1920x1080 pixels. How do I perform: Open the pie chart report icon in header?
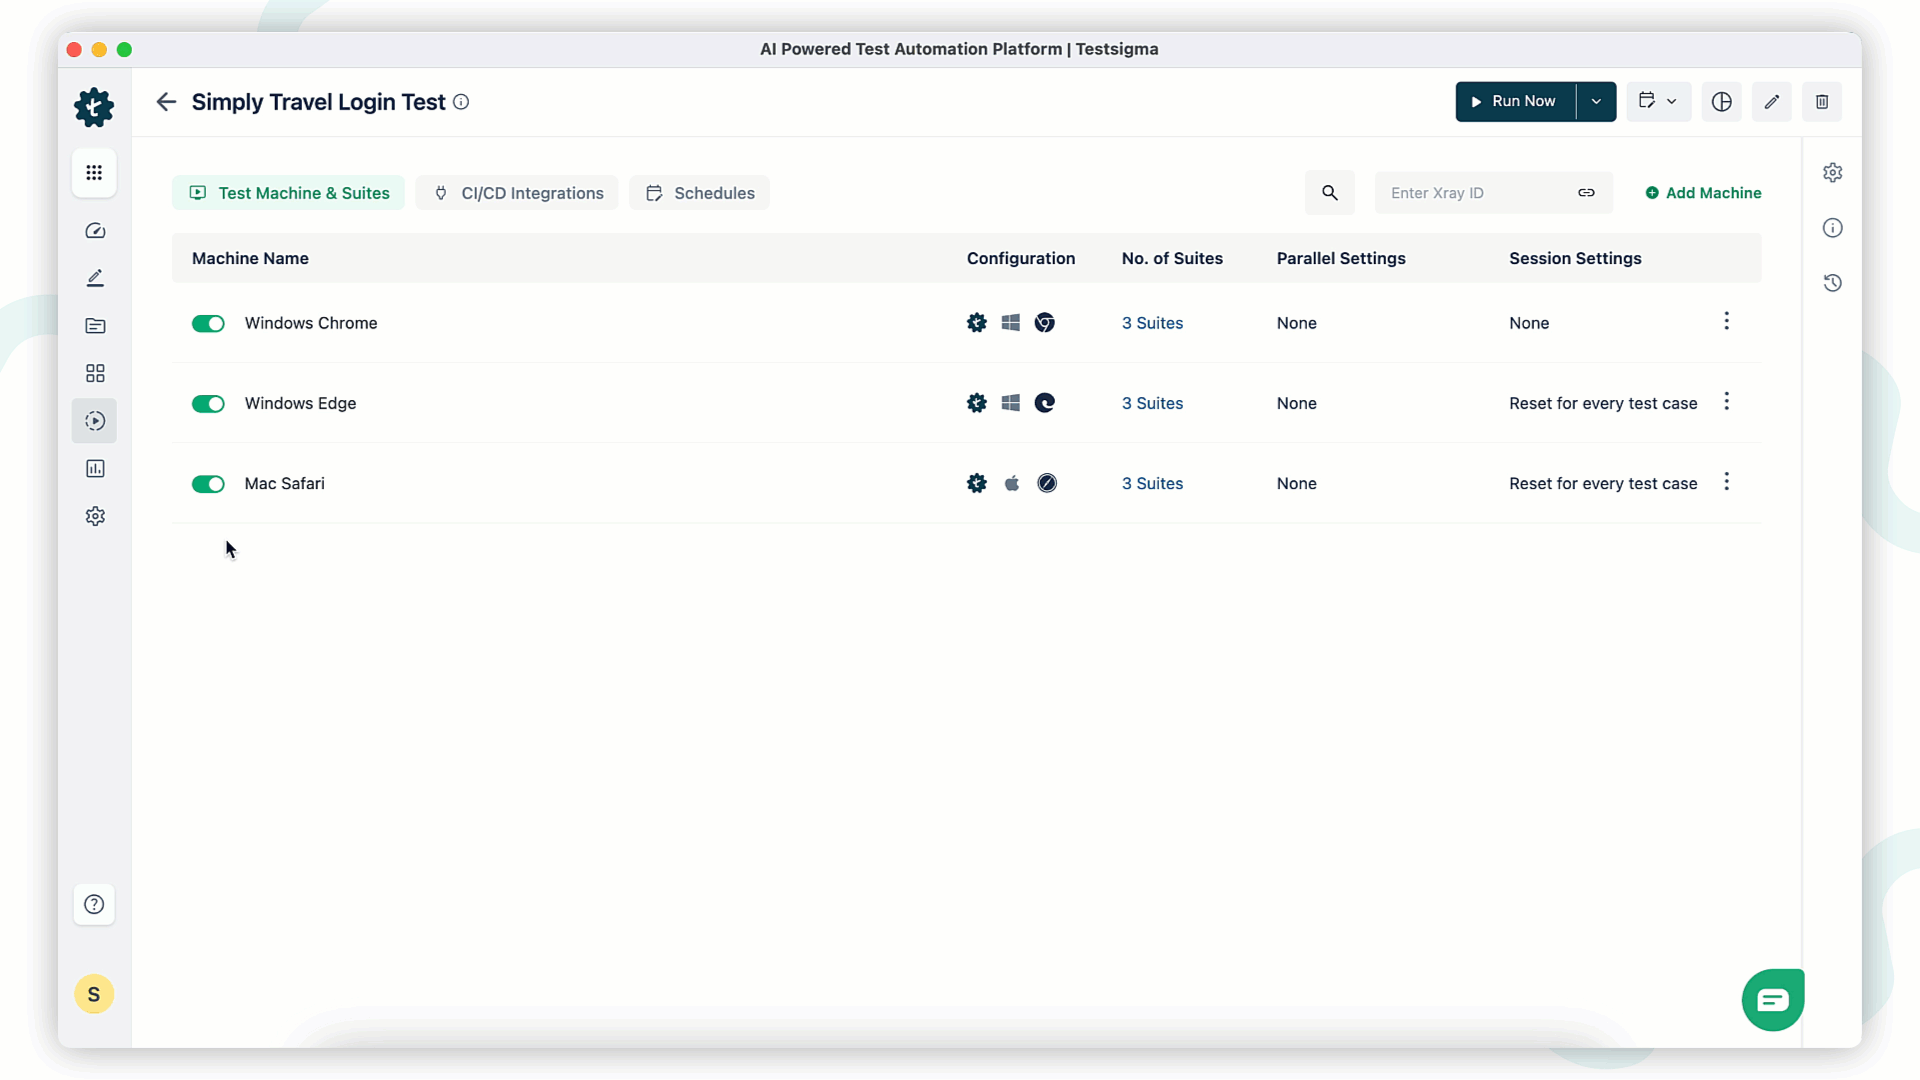click(x=1721, y=102)
